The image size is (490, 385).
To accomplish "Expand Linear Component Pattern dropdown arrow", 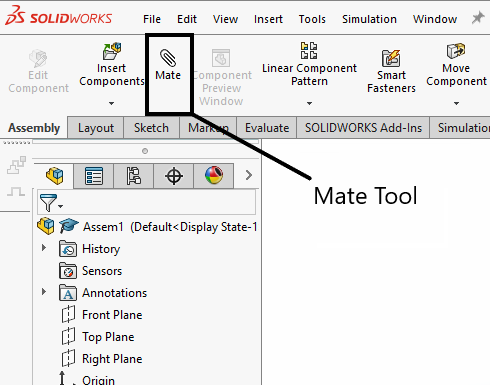I will click(x=309, y=103).
